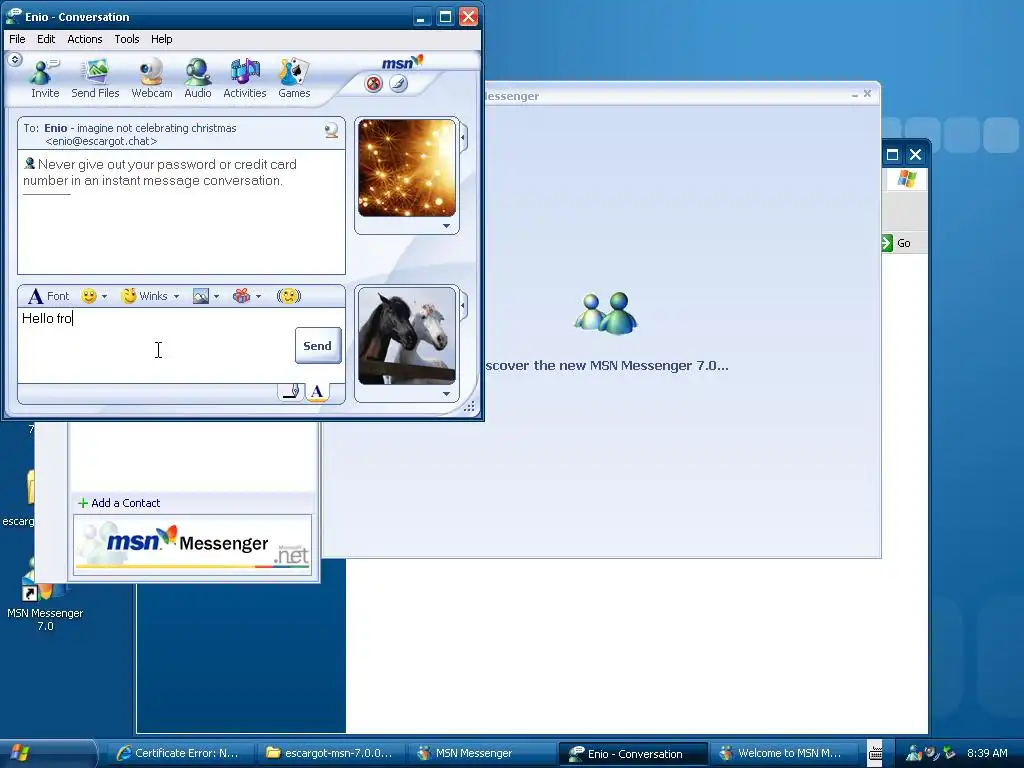Click the contact name Enio in To field
The height and width of the screenshot is (768, 1024).
(56, 128)
